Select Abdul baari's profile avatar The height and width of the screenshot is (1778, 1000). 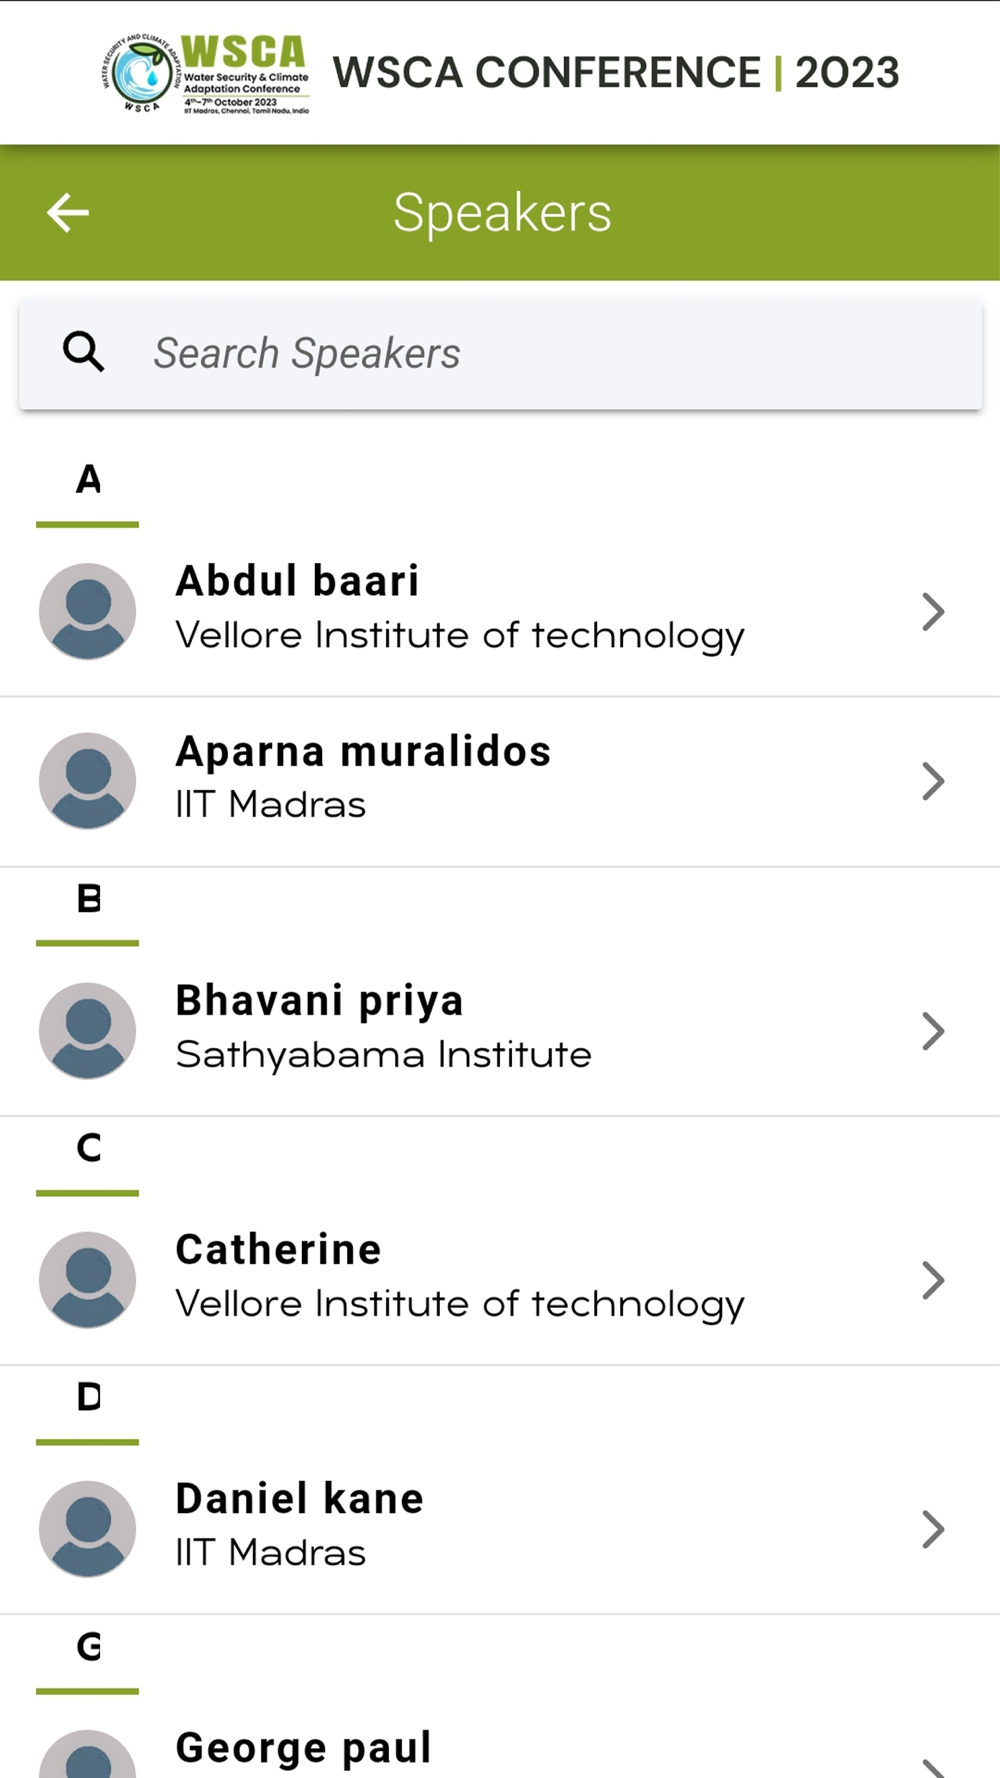88,611
